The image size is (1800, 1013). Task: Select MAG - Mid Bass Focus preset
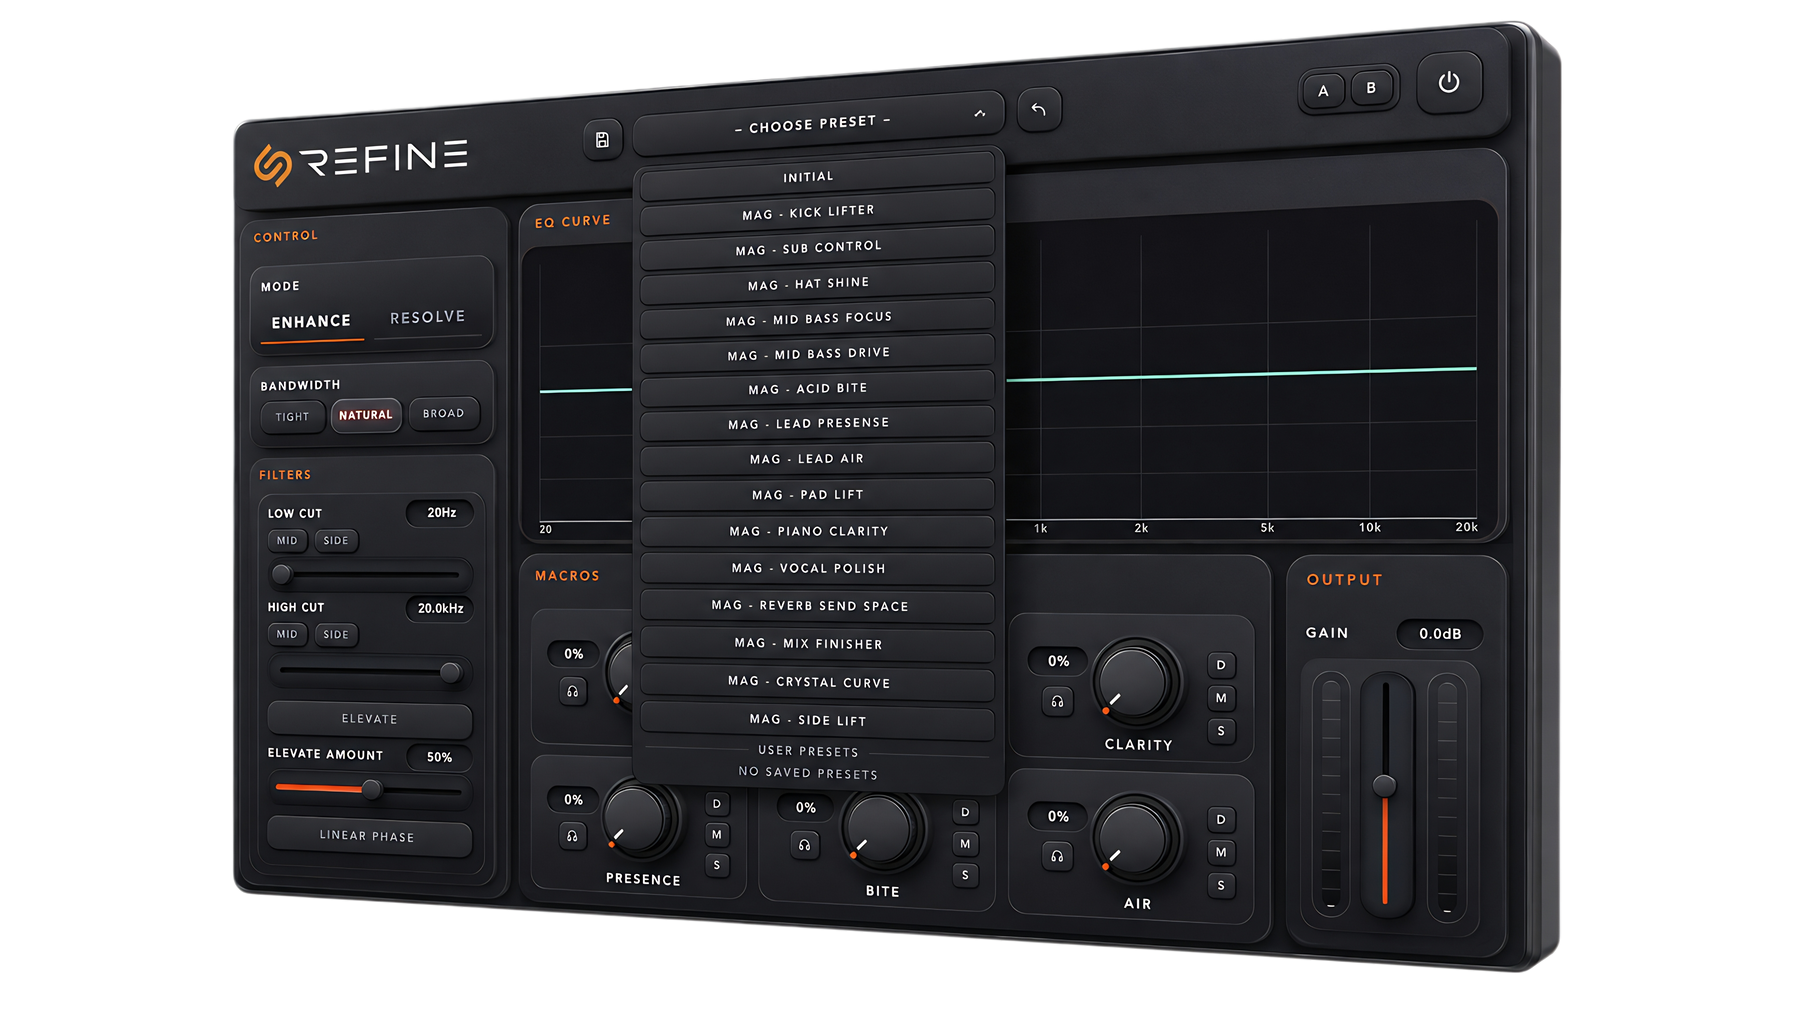[x=817, y=319]
